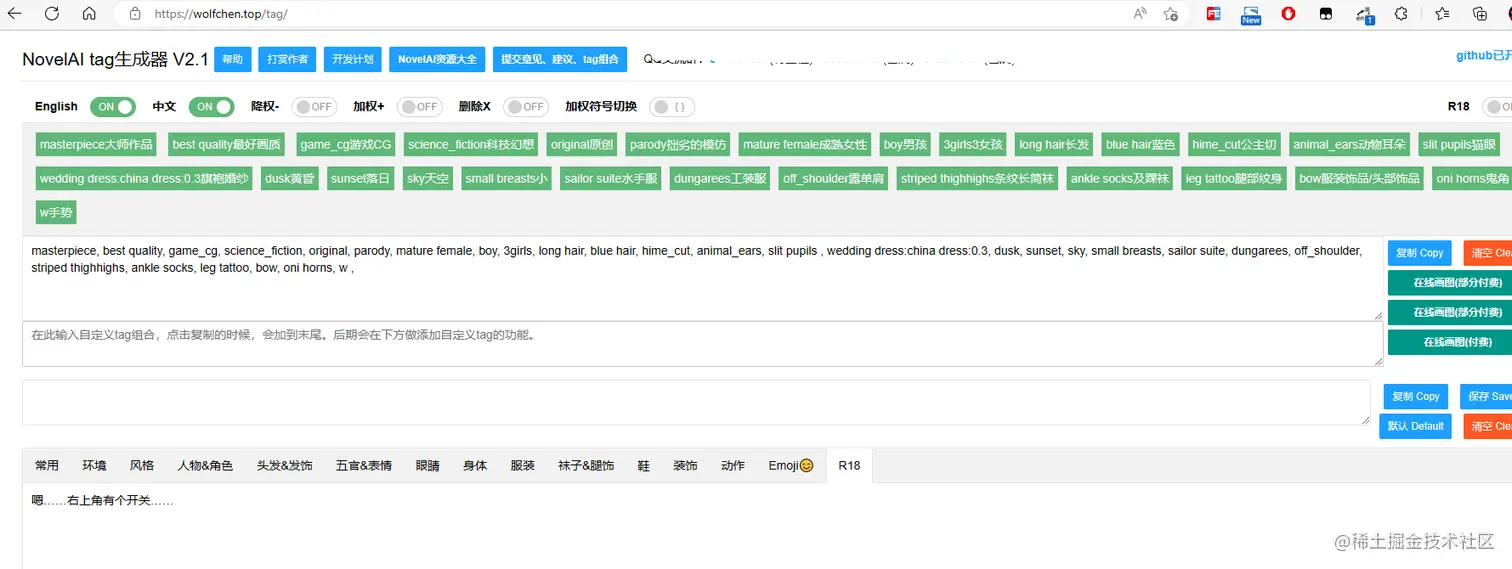Viewport: 1512px width, 569px height.
Task: Turn on the R18 switch
Action: pyautogui.click(x=1496, y=107)
